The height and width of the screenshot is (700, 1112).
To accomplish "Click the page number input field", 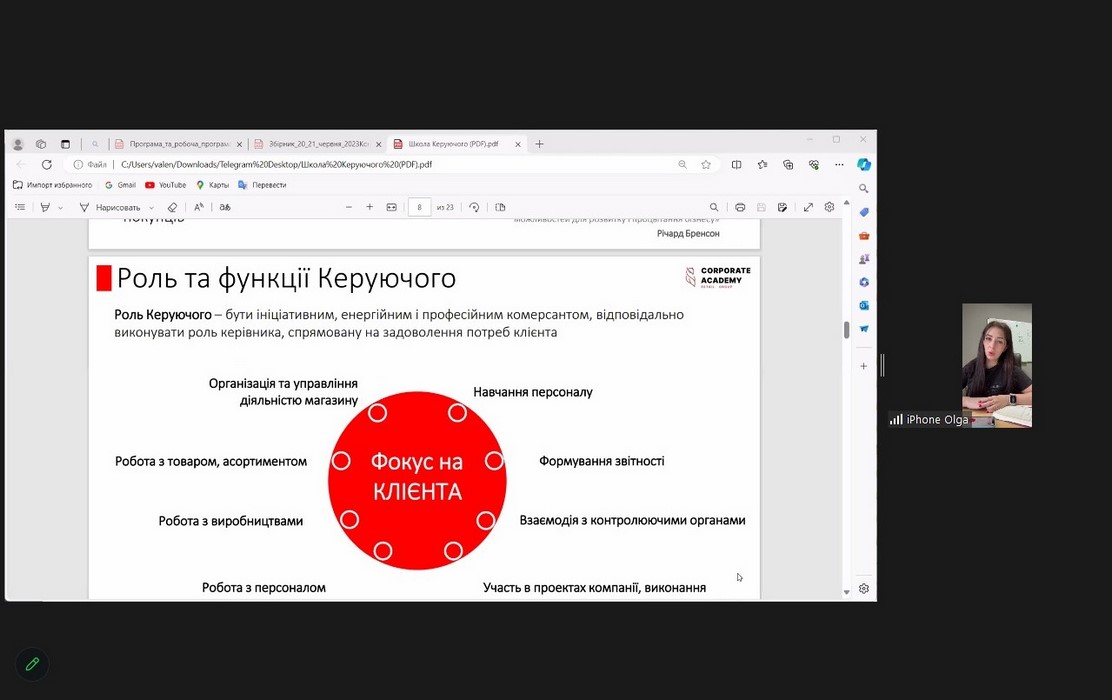I will coord(419,207).
